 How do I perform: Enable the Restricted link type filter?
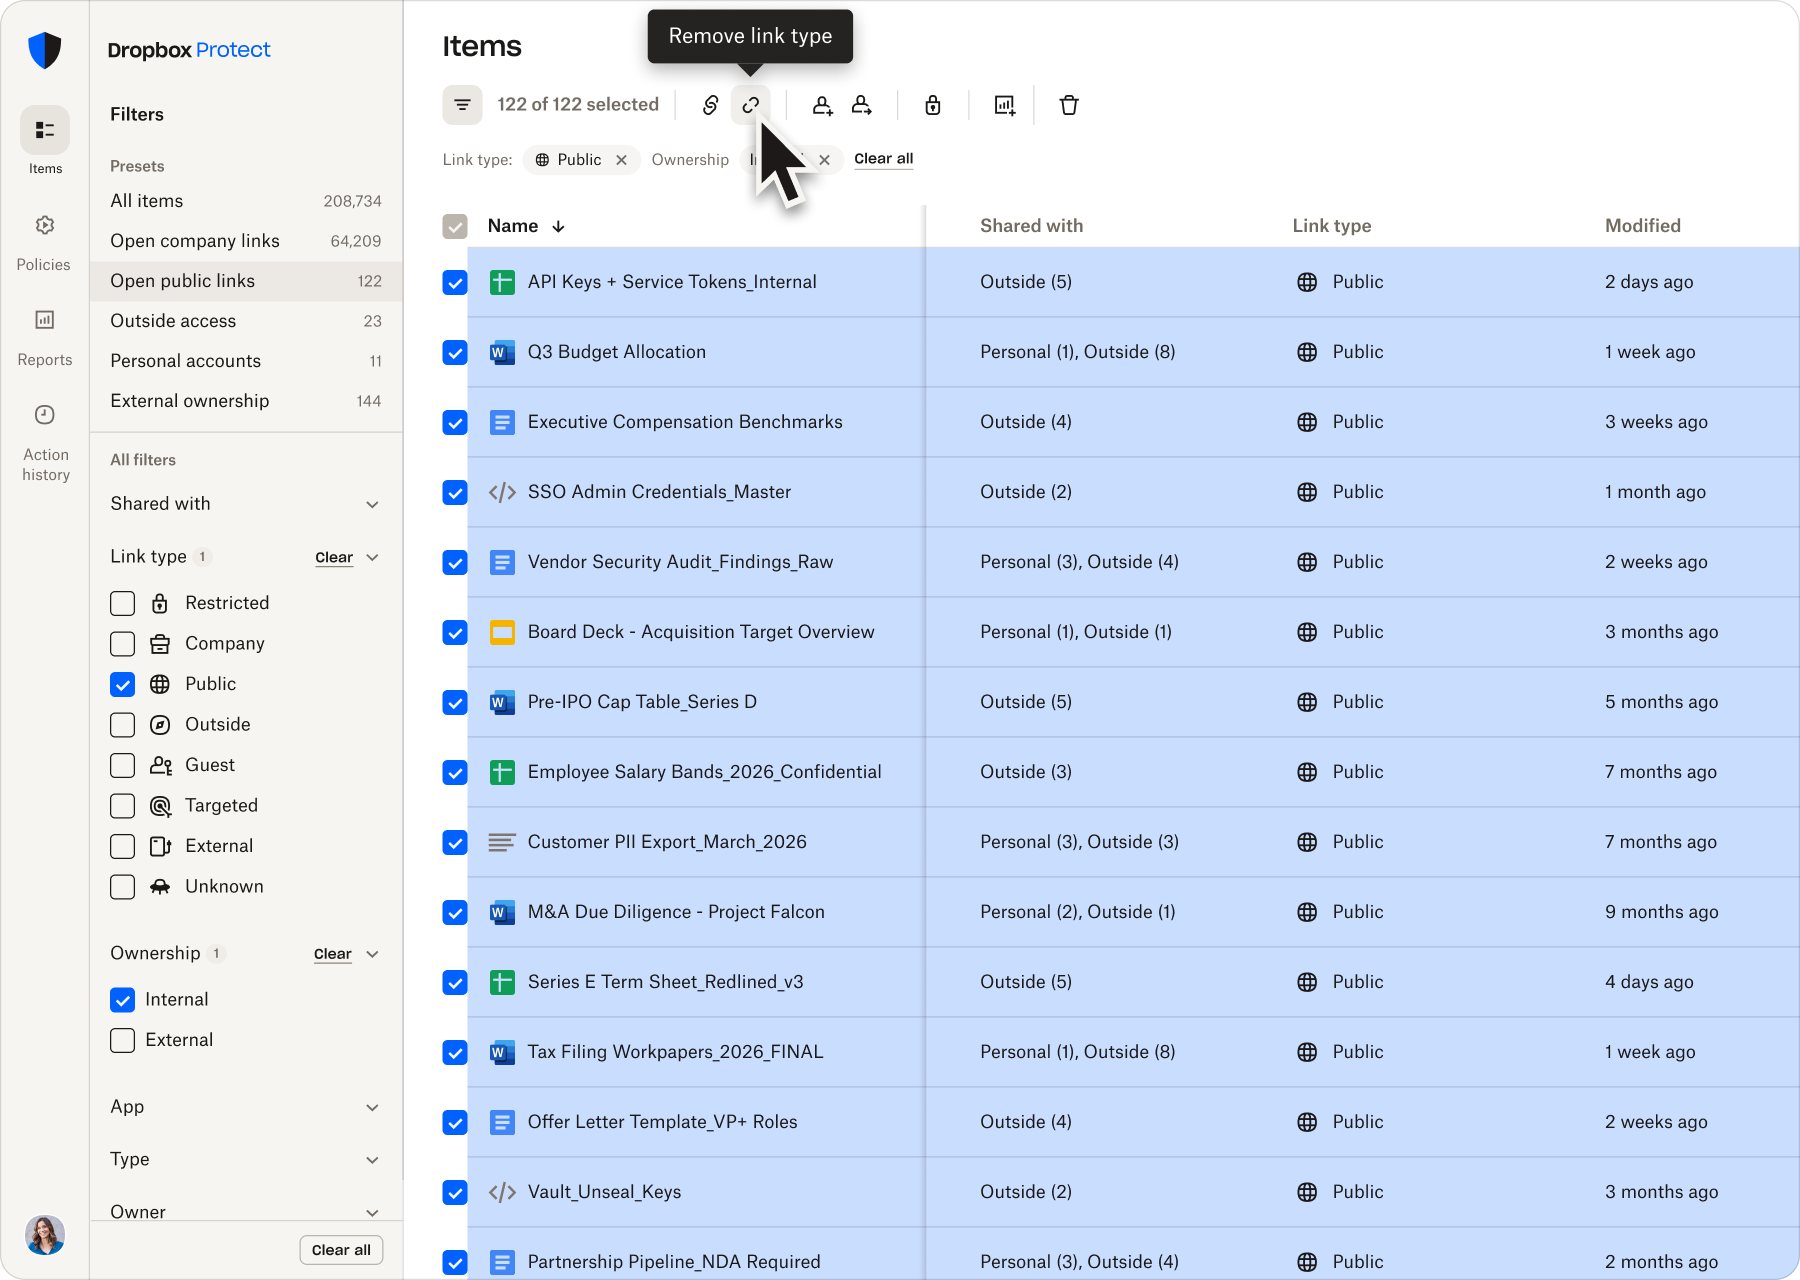[122, 604]
